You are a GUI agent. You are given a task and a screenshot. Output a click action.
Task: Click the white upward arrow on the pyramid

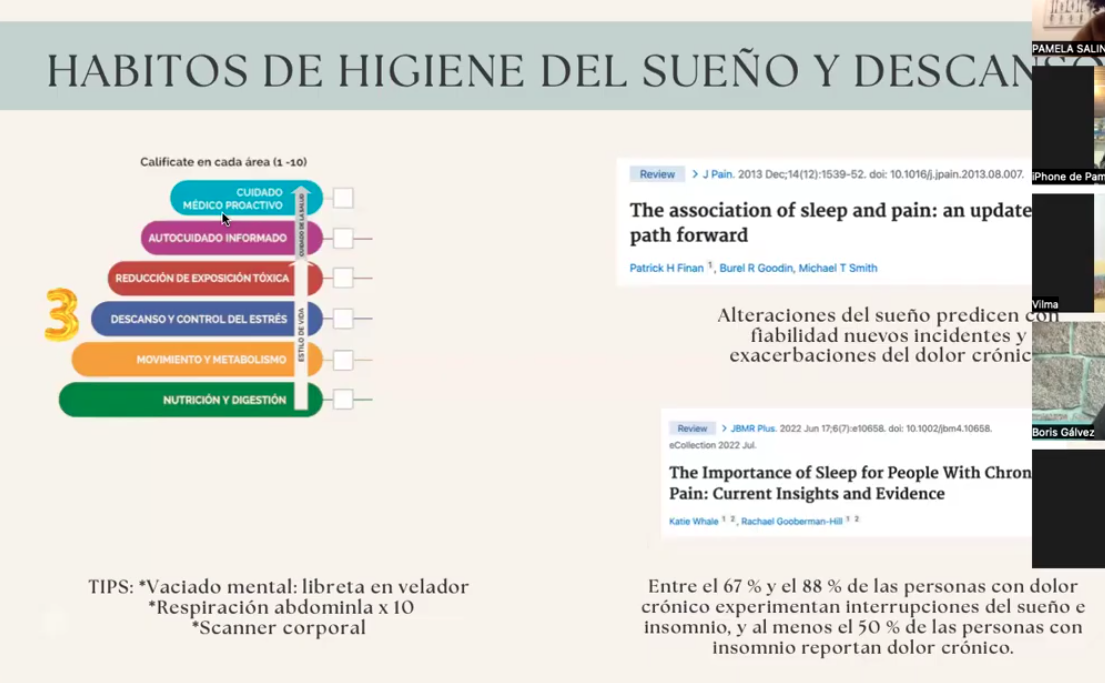(303, 290)
